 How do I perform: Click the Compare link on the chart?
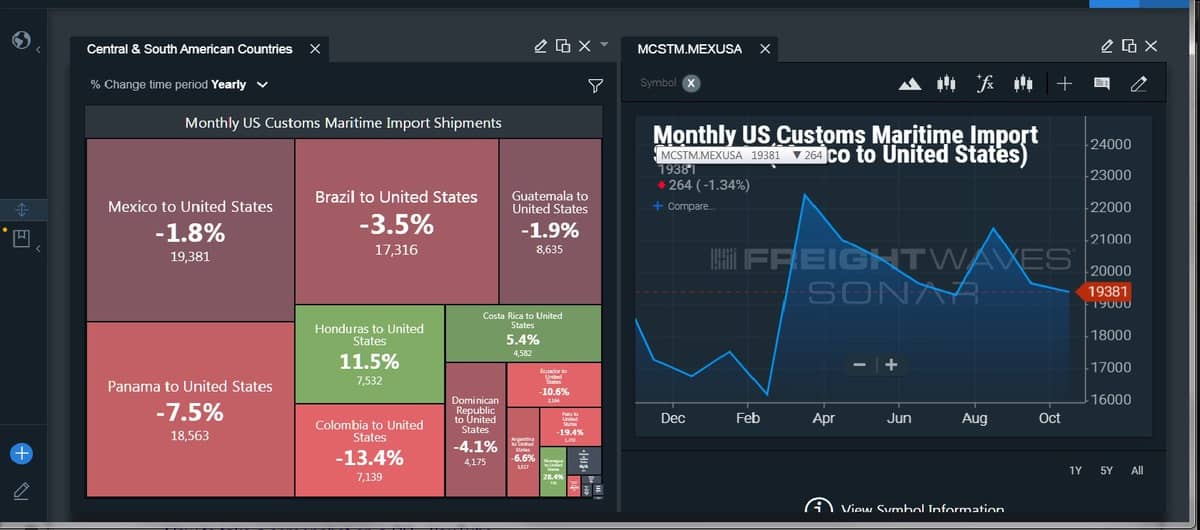685,206
